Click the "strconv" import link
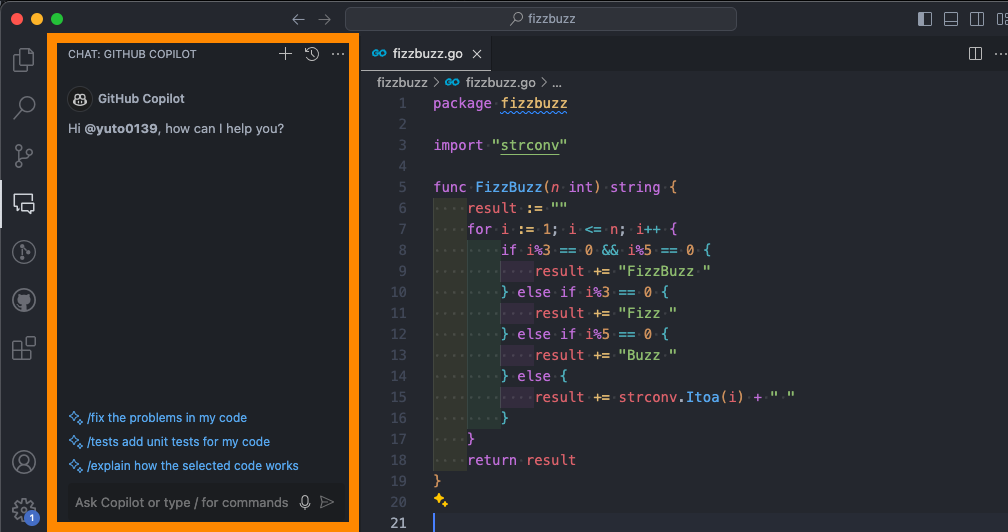 pos(530,145)
